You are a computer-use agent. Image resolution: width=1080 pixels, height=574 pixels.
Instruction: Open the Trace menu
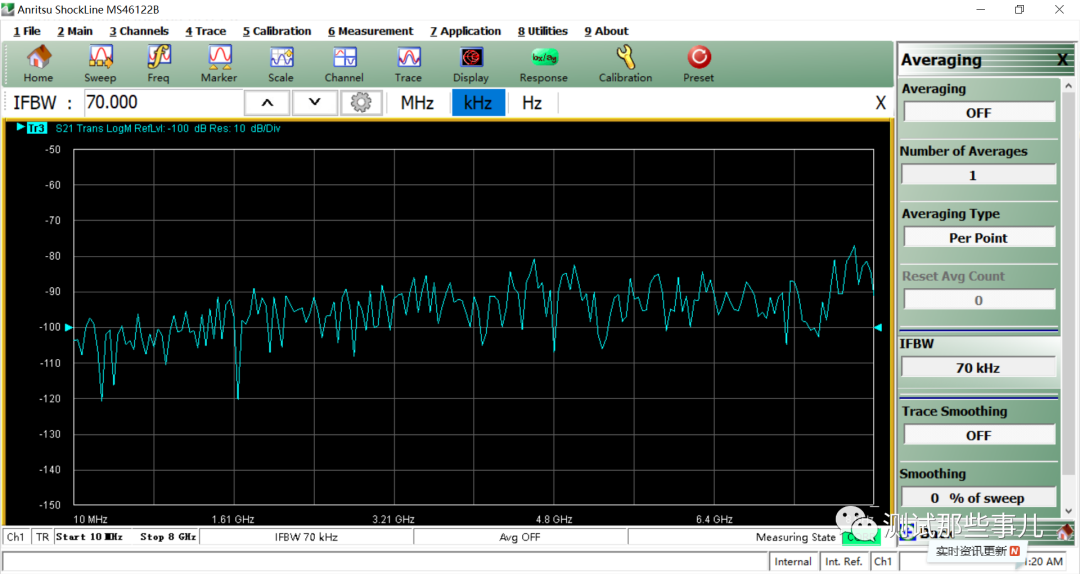point(205,31)
